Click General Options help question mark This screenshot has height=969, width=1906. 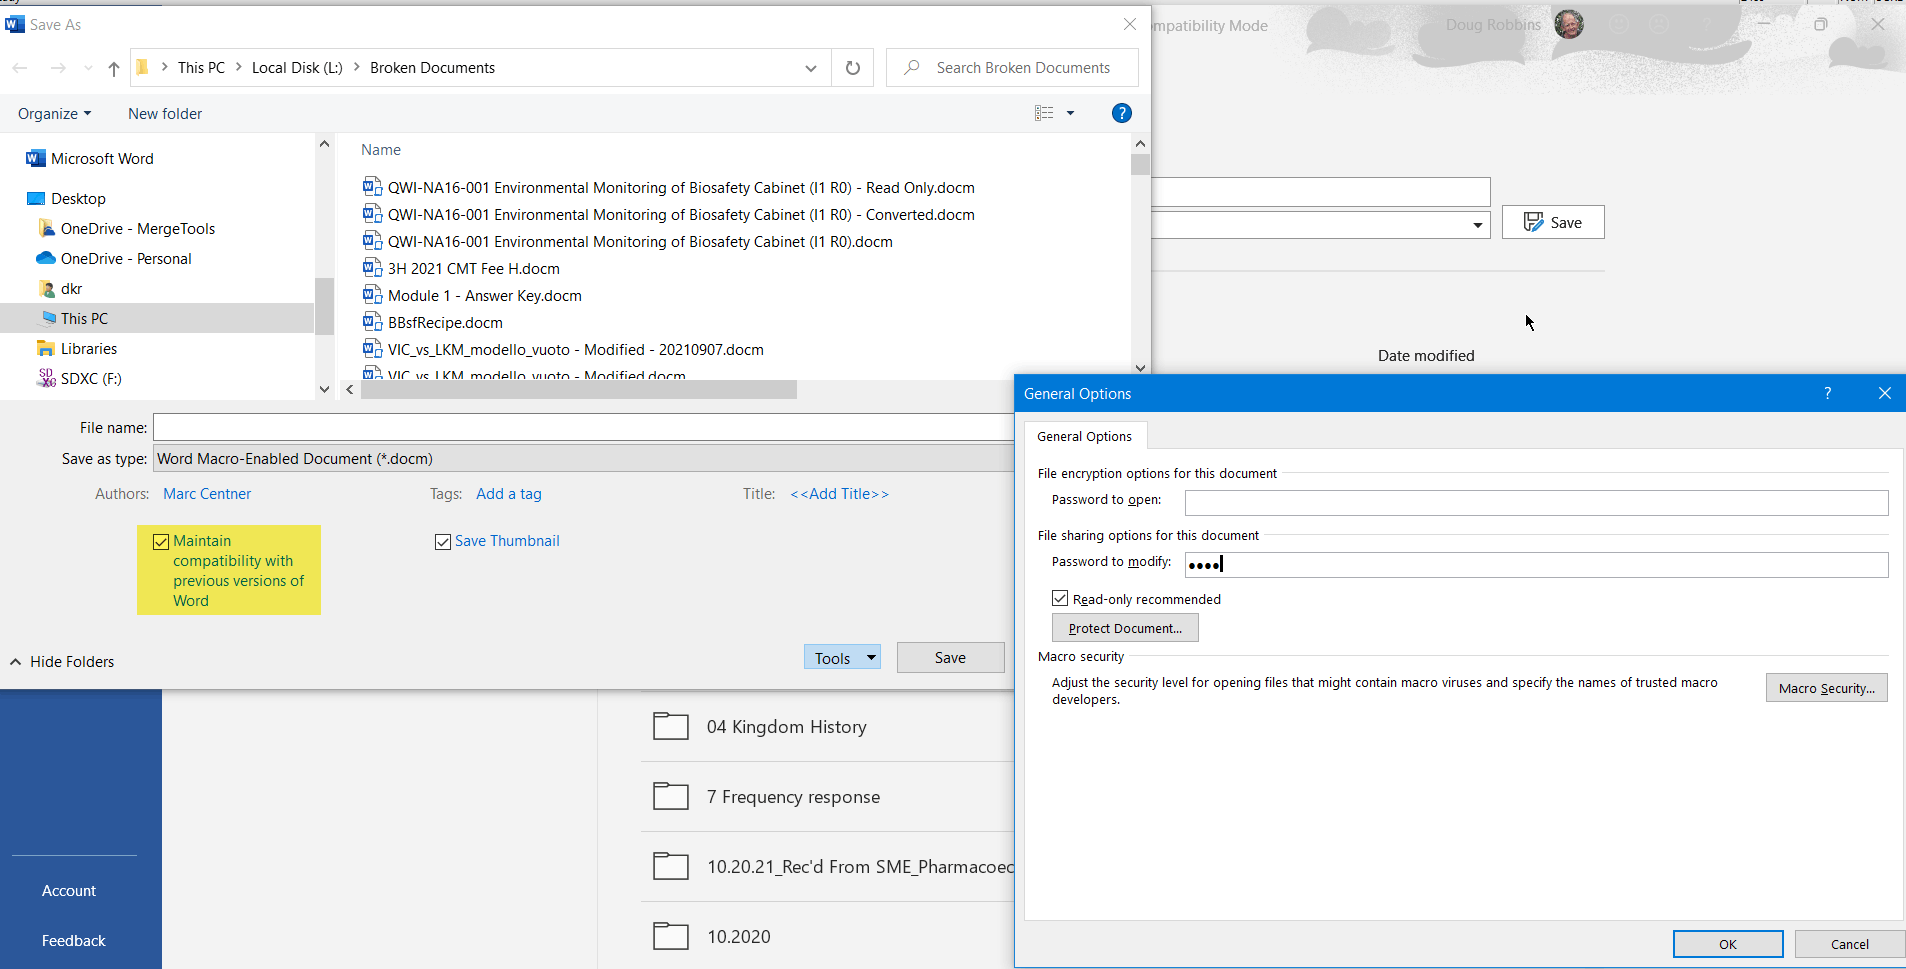1828,394
